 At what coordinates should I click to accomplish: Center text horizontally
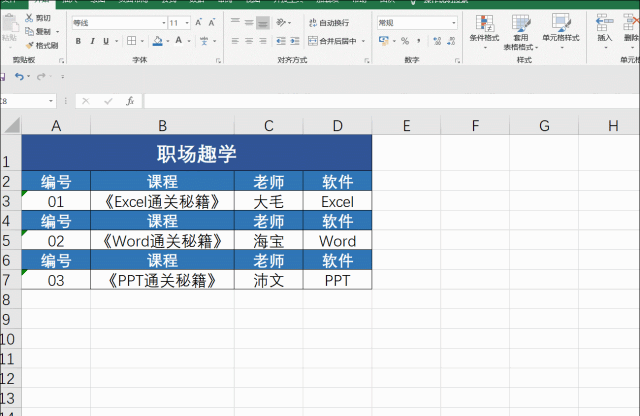pos(249,41)
